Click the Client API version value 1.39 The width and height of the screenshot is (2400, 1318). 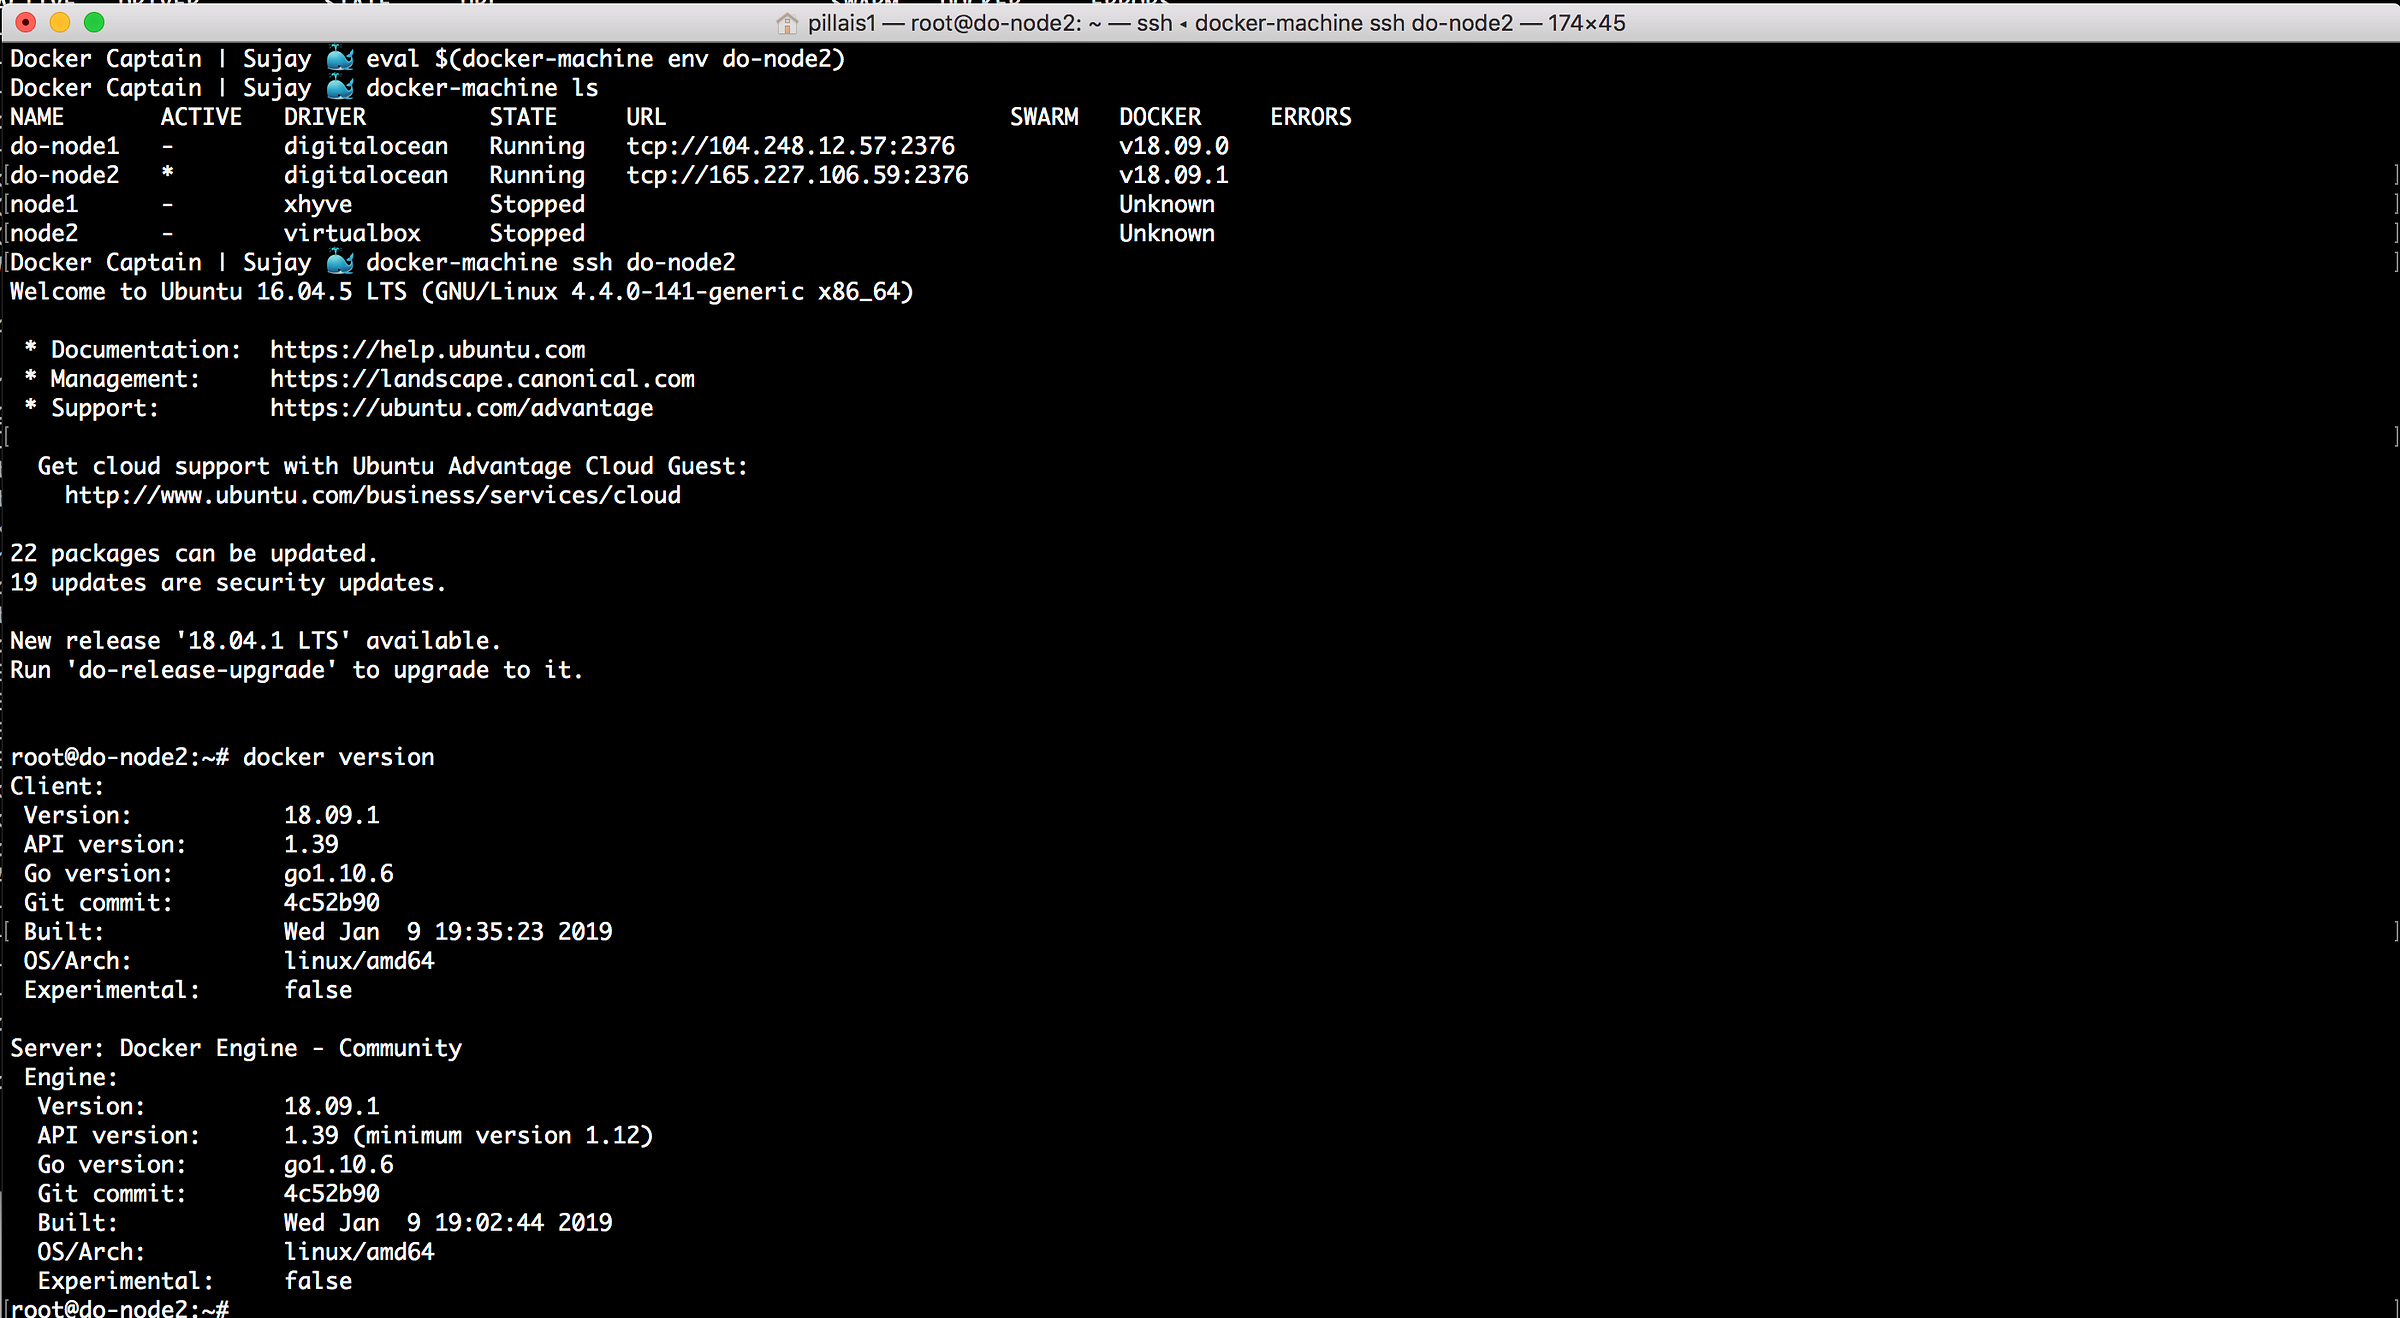point(311,844)
